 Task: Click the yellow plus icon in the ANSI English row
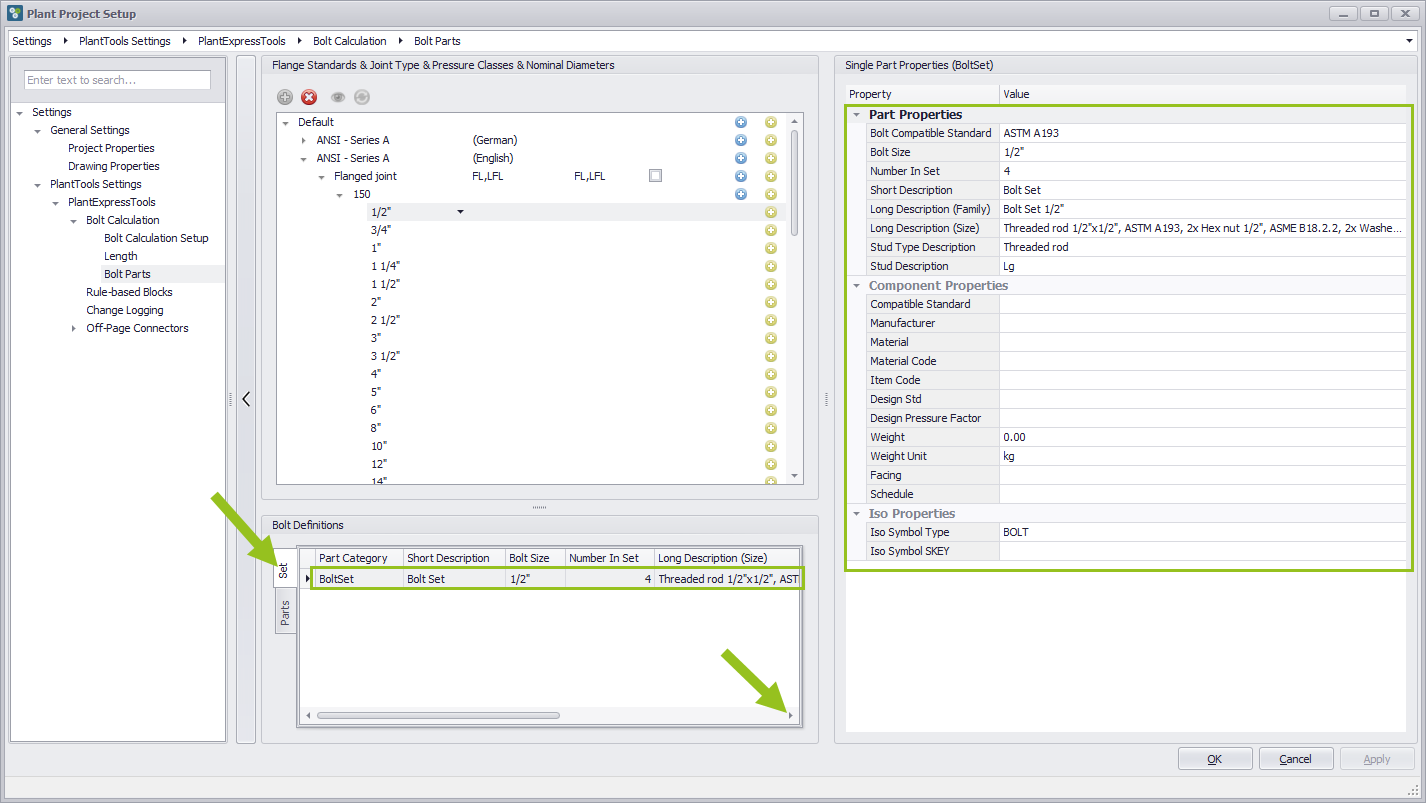click(771, 158)
